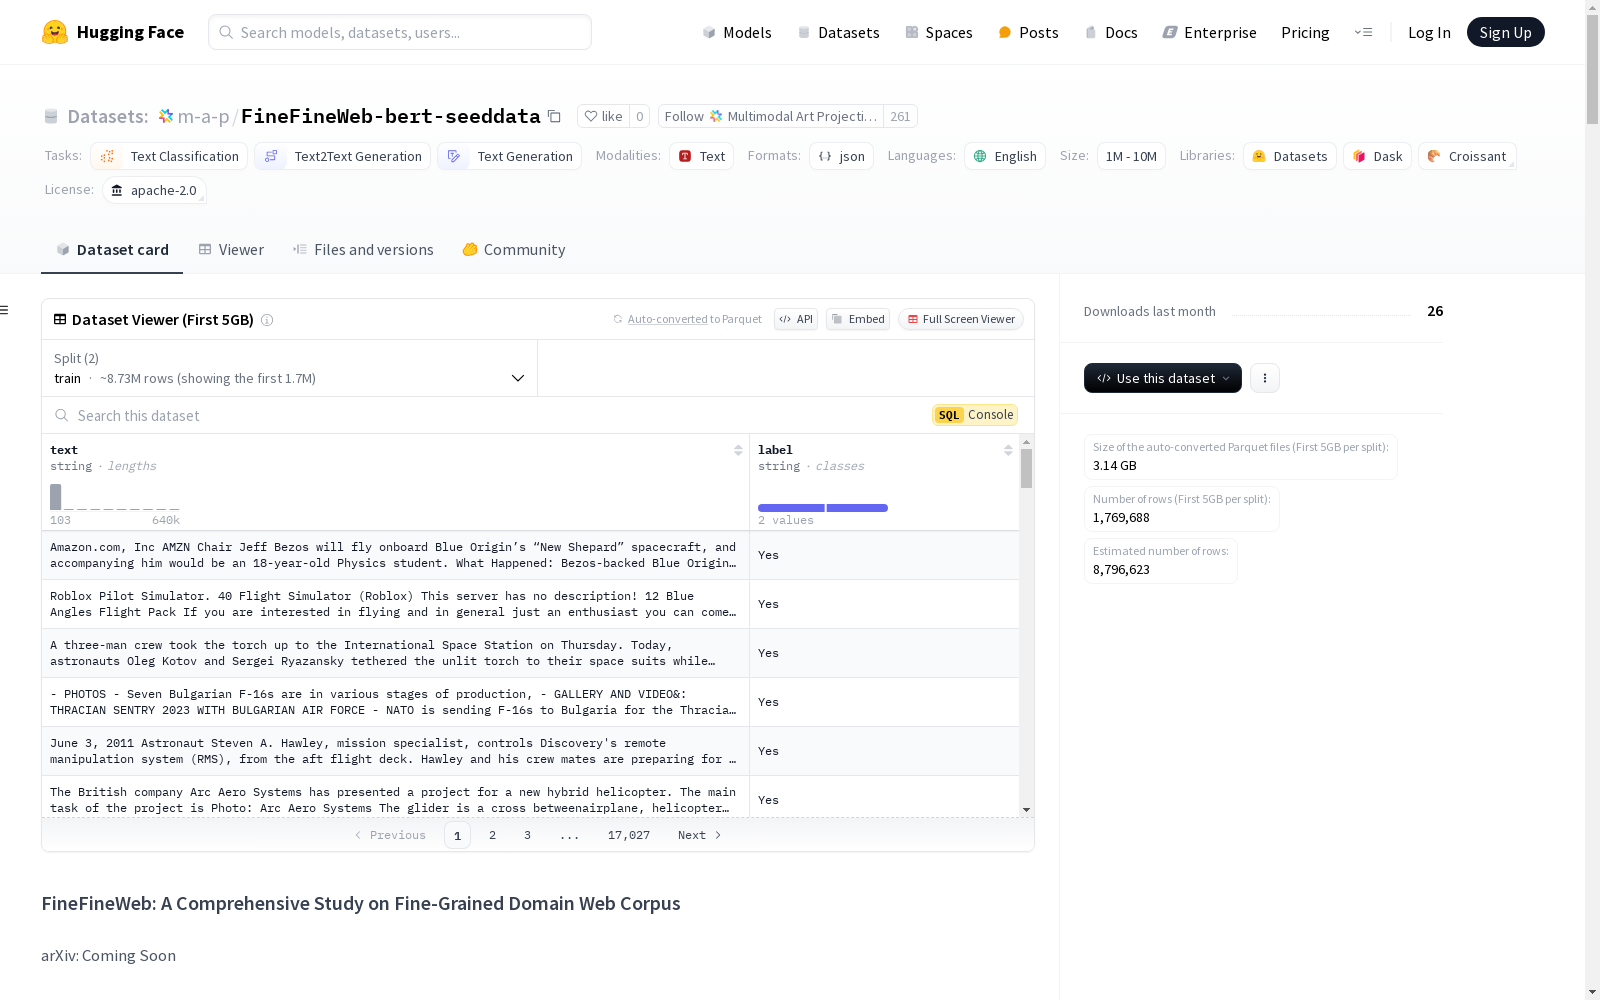This screenshot has width=1600, height=1000.
Task: Select the Roblox Pilot Simulator row
Action: (x=530, y=604)
